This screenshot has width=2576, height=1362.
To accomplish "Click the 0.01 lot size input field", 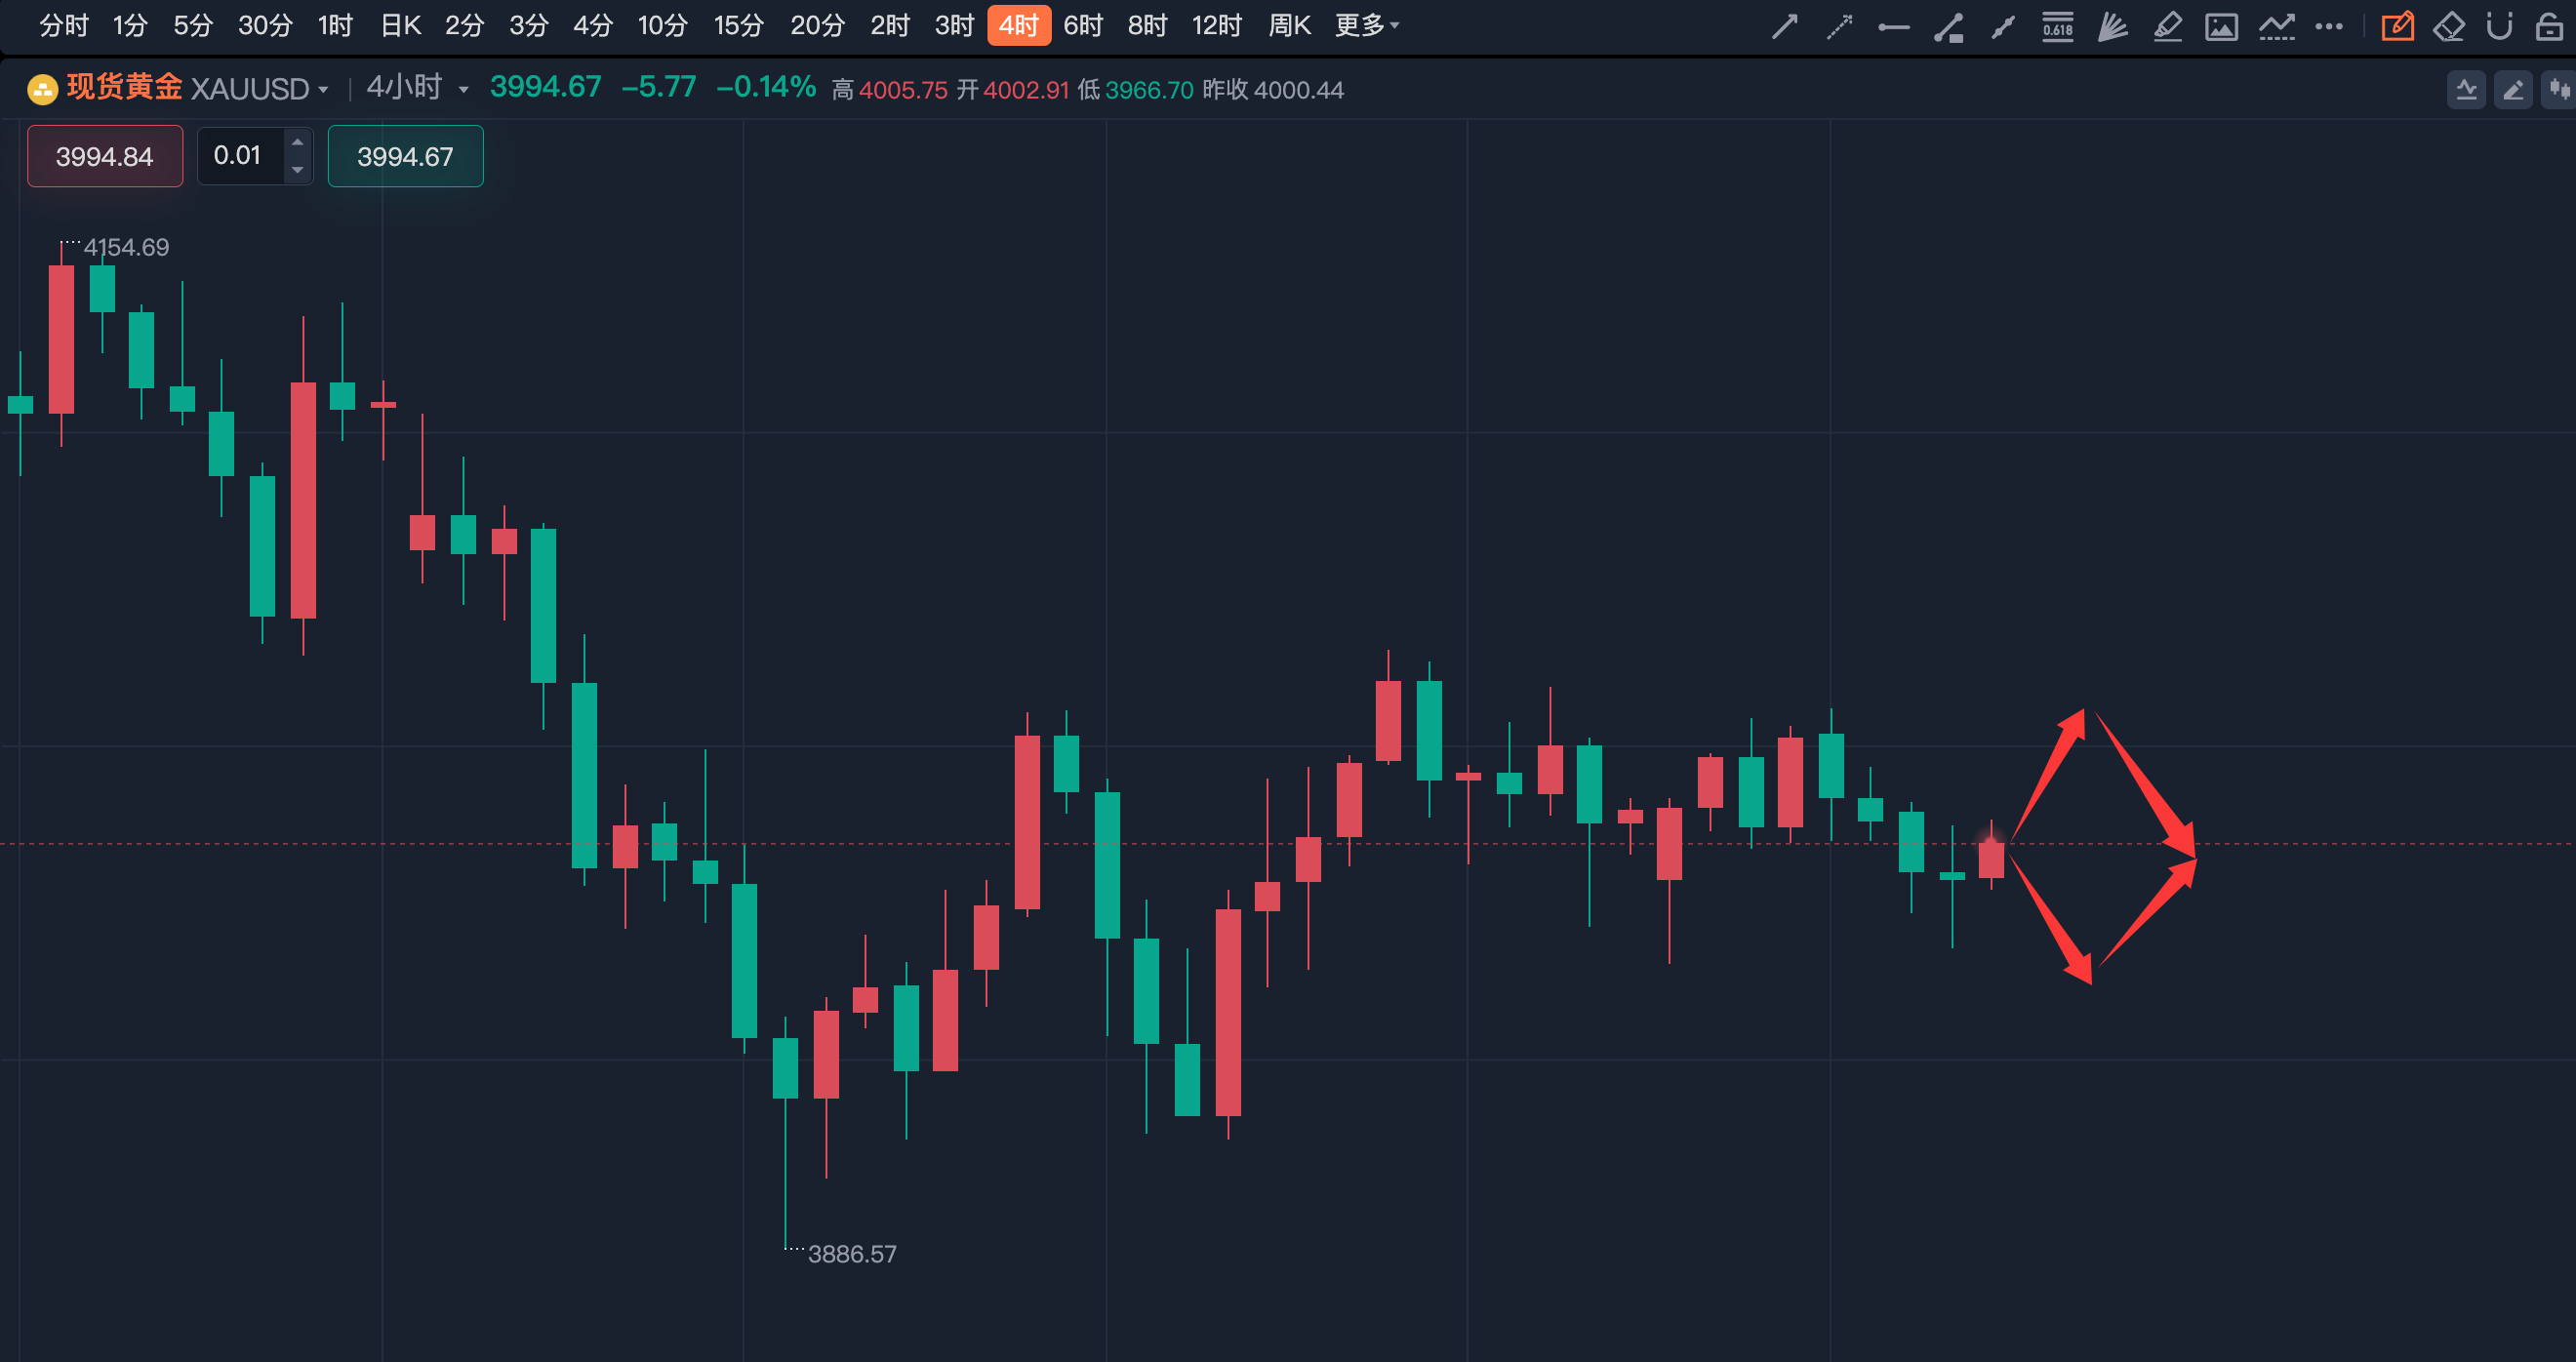I will pos(238,156).
